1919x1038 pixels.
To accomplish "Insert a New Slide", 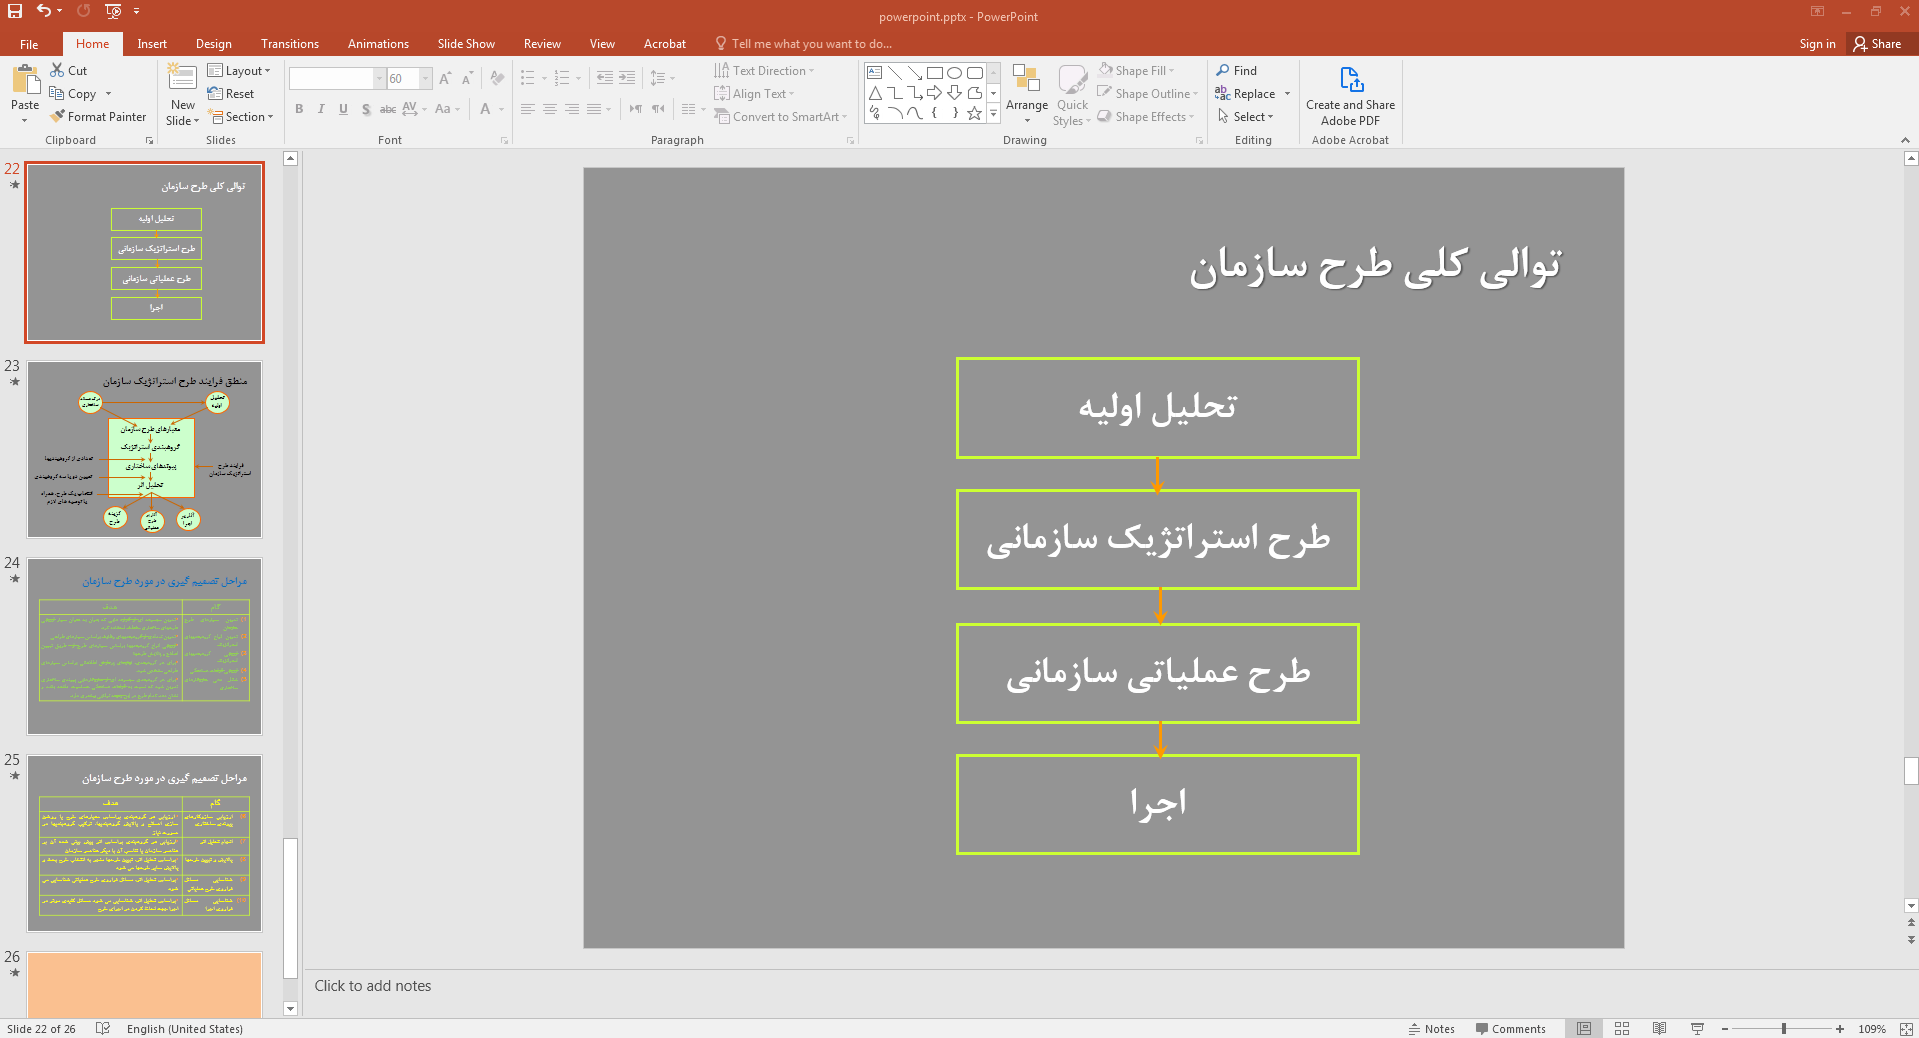I will 183,94.
